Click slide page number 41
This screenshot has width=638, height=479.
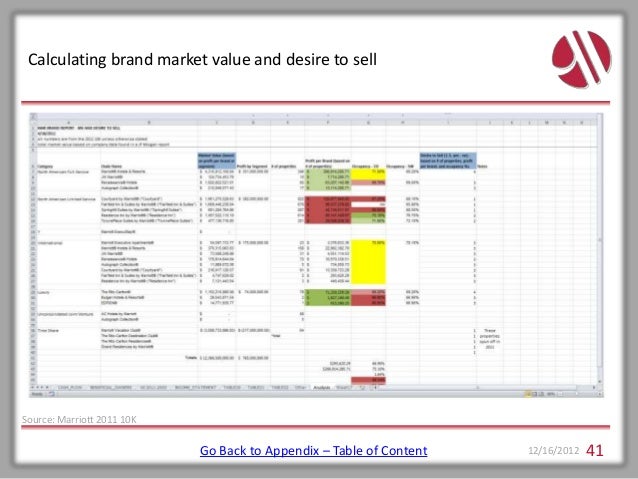click(594, 450)
